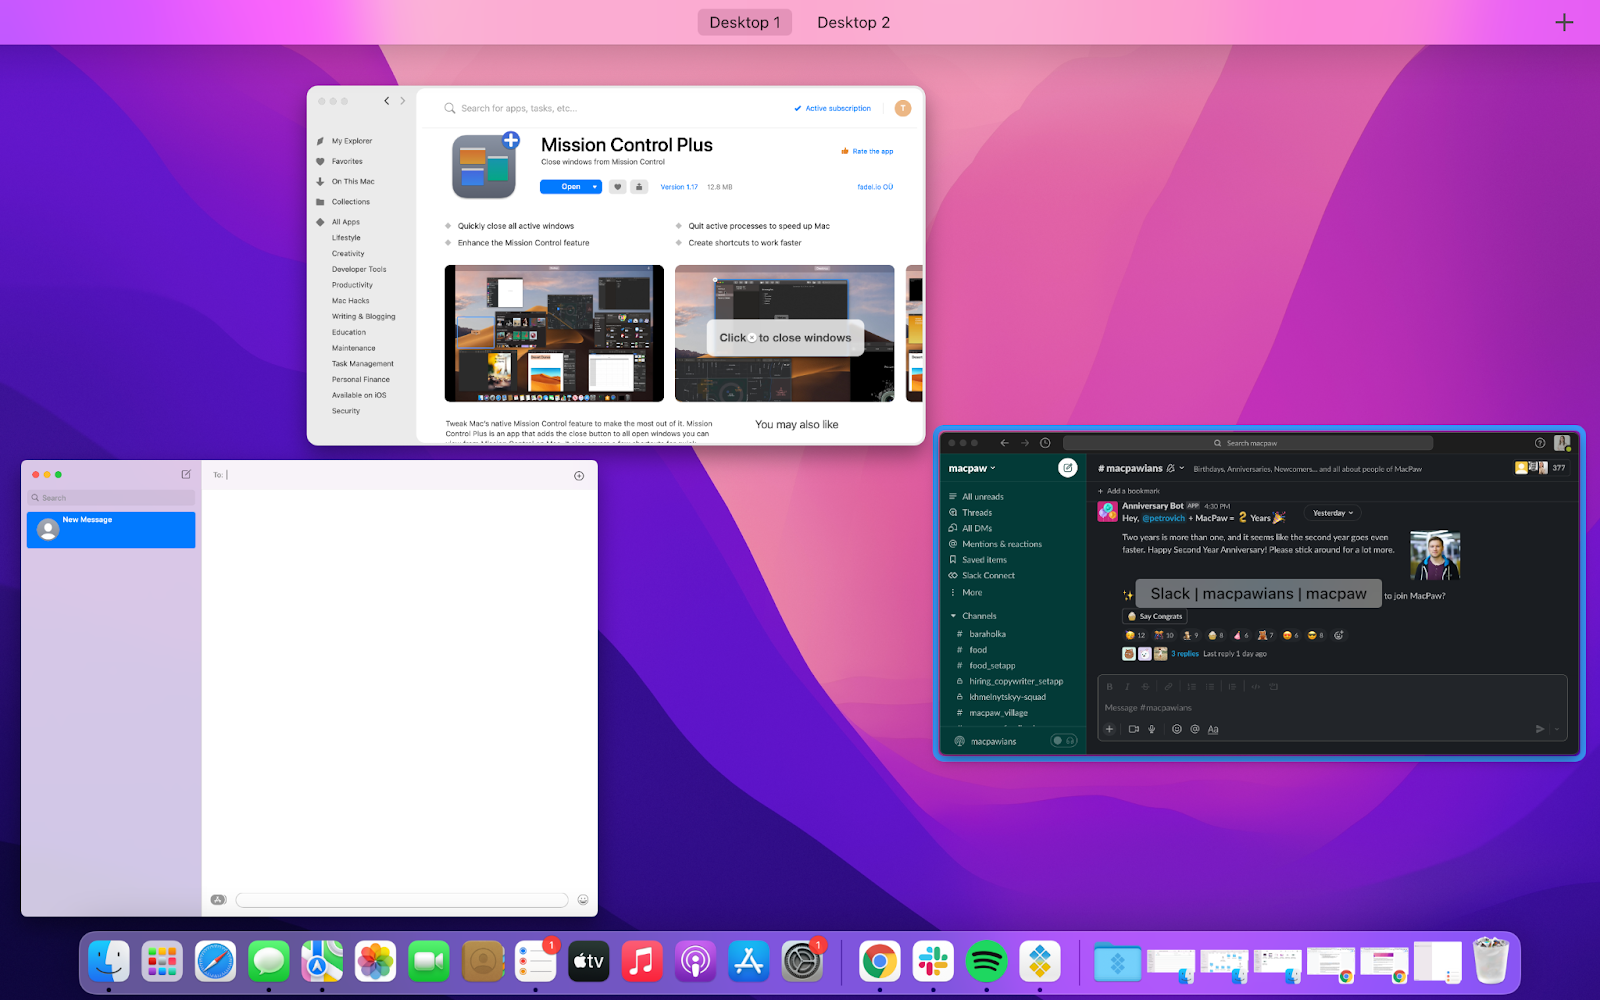Click the share icon next to favorite heart
This screenshot has height=1000, width=1600.
coord(639,187)
